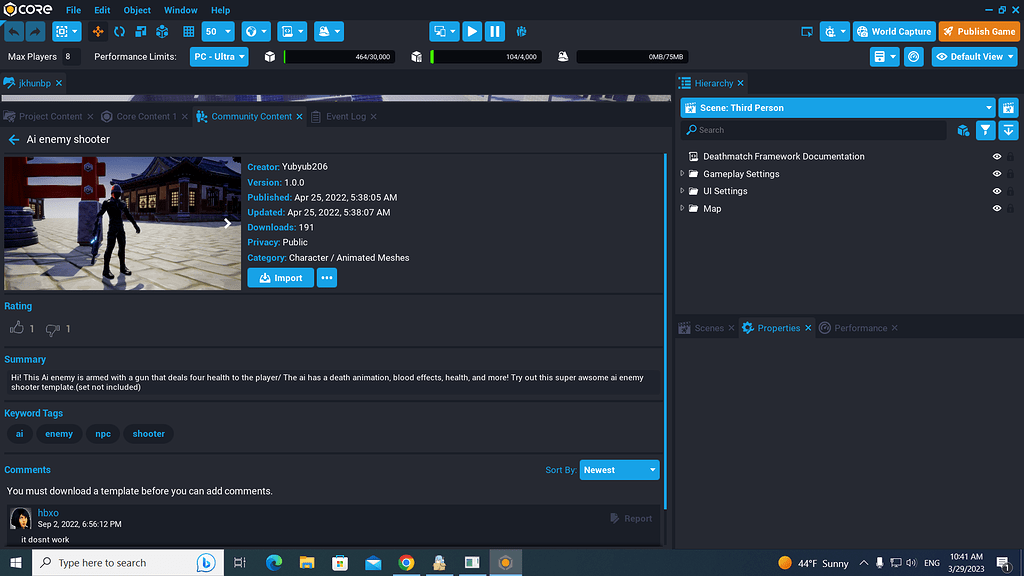Open the Scene: Third Person dropdown
1024x576 pixels.
[838, 108]
